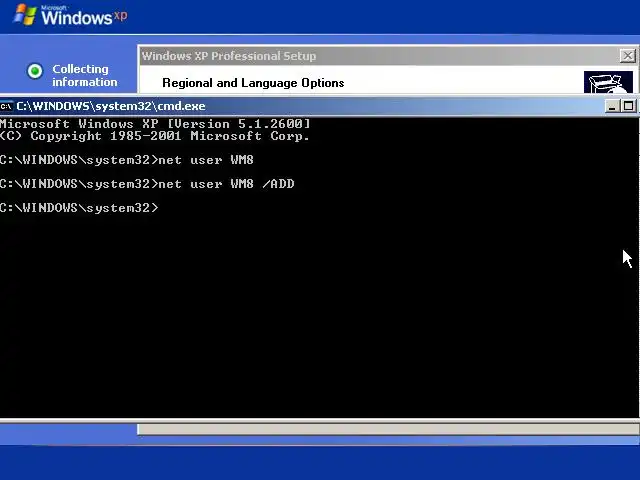Click the 'net user WM8 /ADD' command line
This screenshot has width=640, height=480.
(x=147, y=184)
